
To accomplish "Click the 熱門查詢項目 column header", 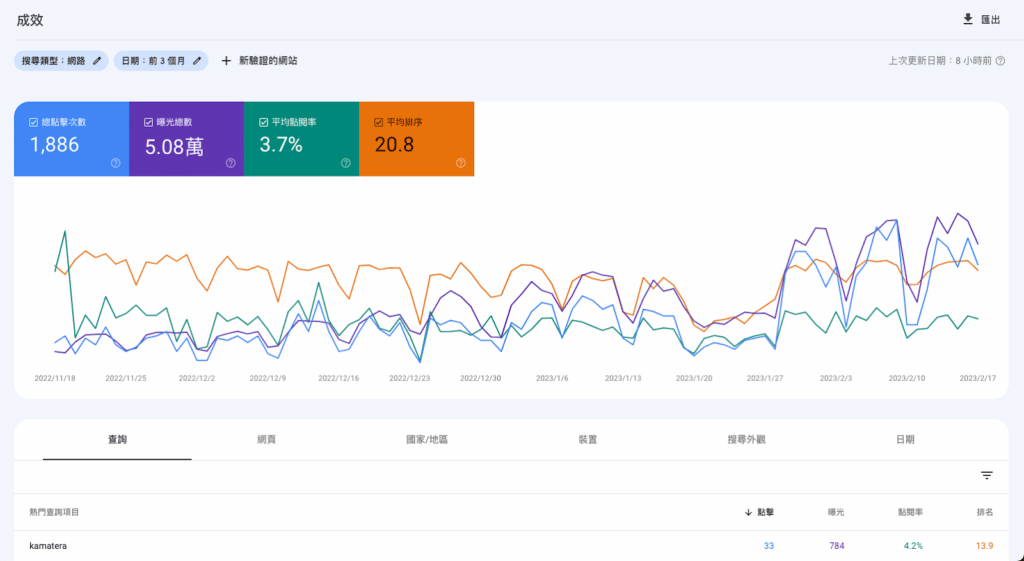I will point(54,513).
